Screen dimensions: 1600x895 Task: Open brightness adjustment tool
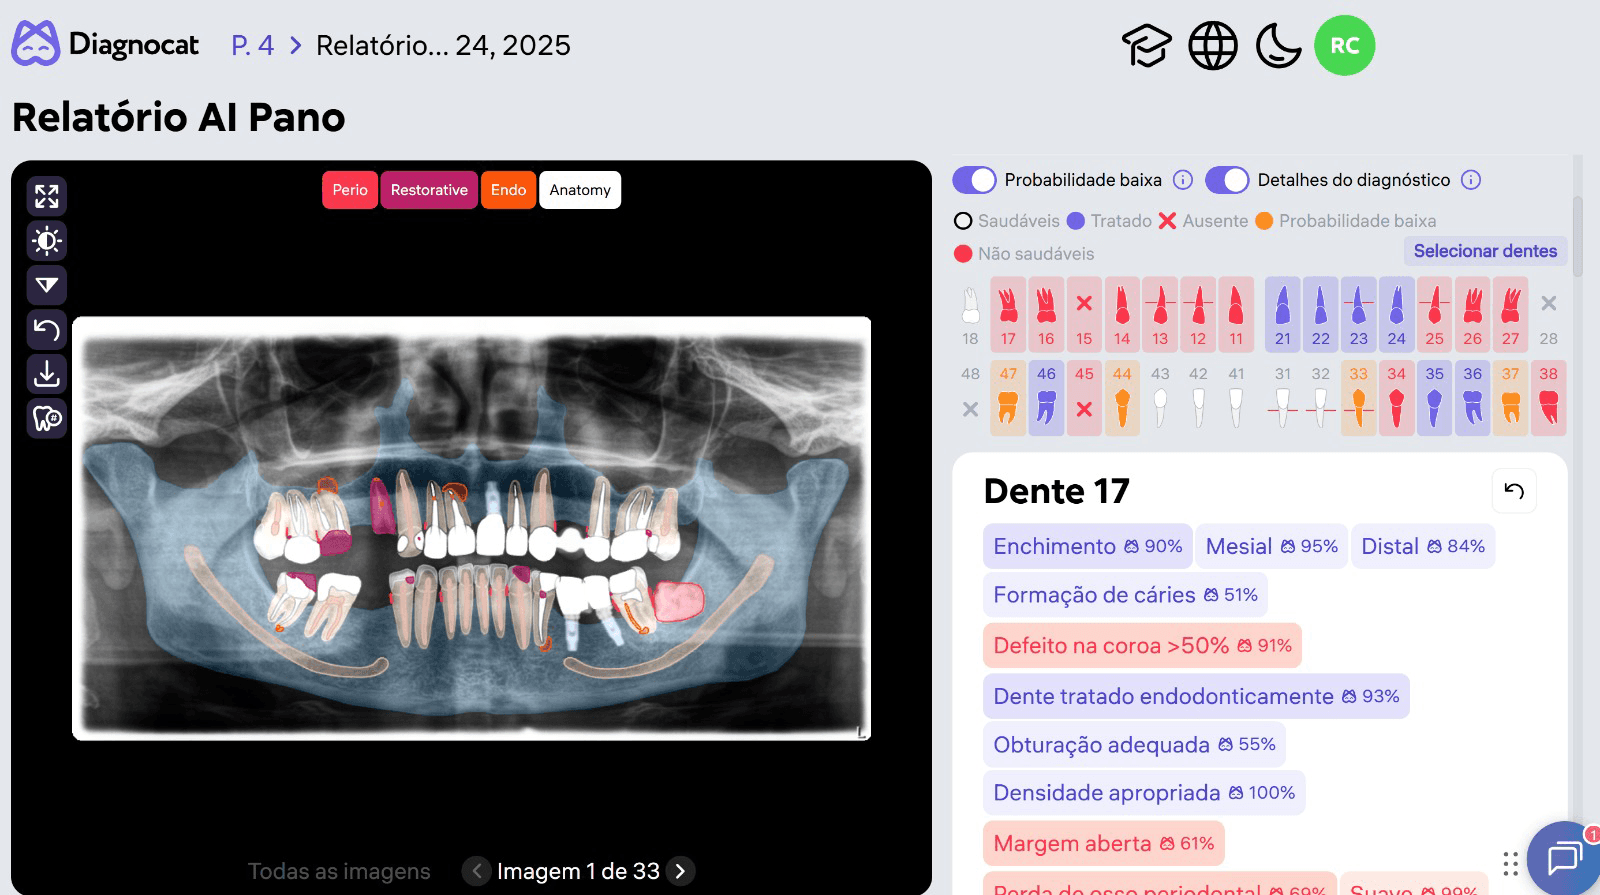point(47,241)
